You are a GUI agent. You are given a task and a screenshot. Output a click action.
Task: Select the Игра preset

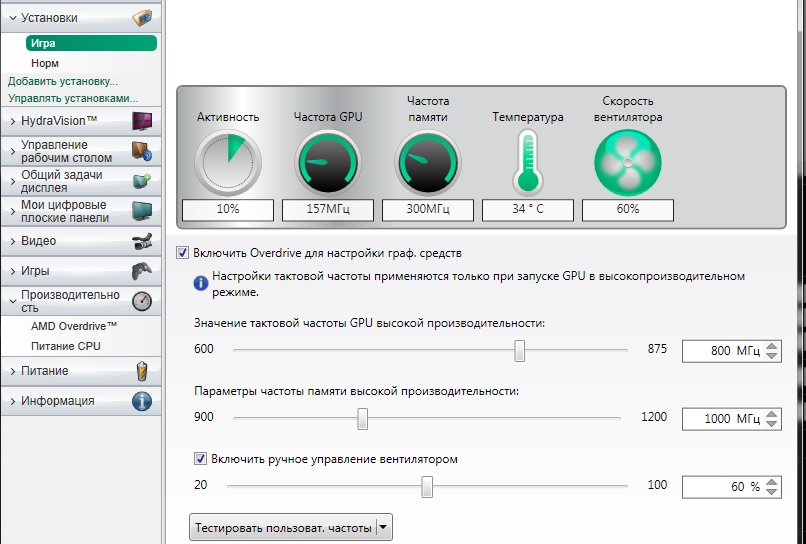[x=91, y=43]
